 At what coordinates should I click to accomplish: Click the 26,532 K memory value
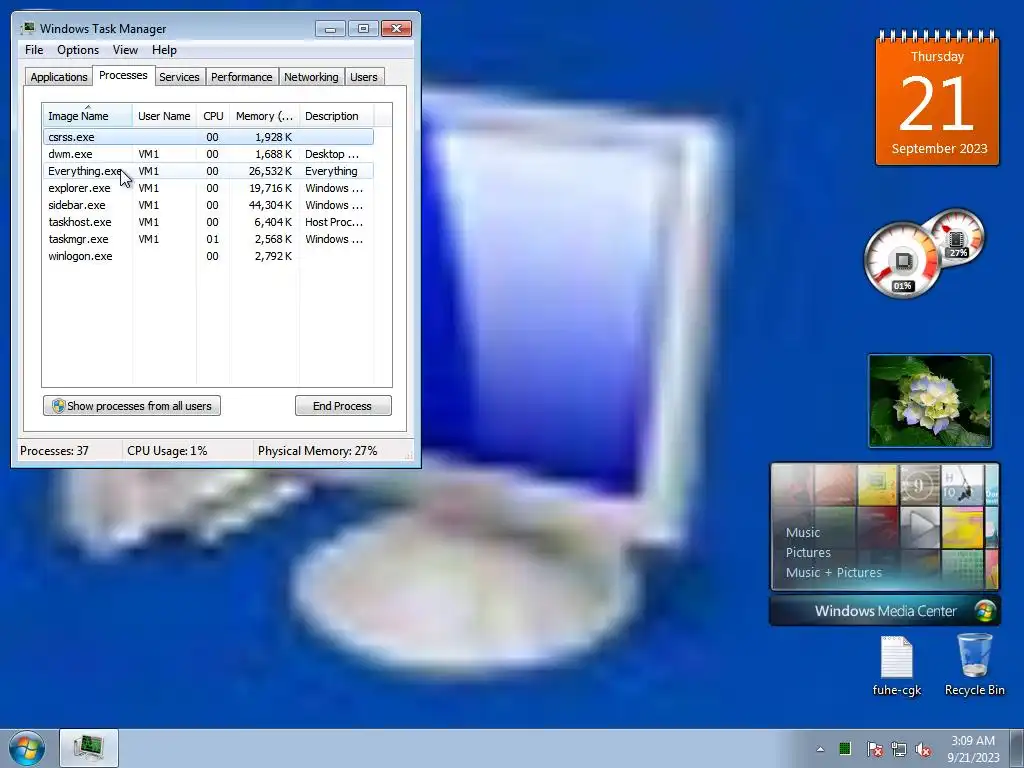pos(270,171)
